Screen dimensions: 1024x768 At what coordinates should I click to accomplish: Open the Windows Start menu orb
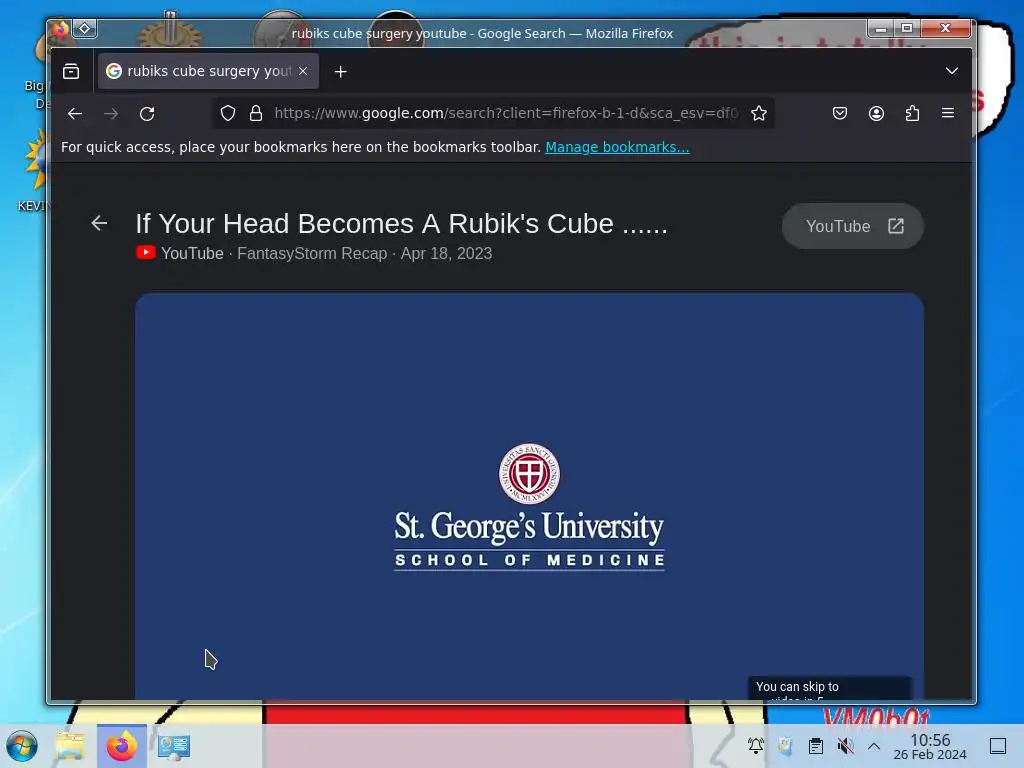point(22,746)
